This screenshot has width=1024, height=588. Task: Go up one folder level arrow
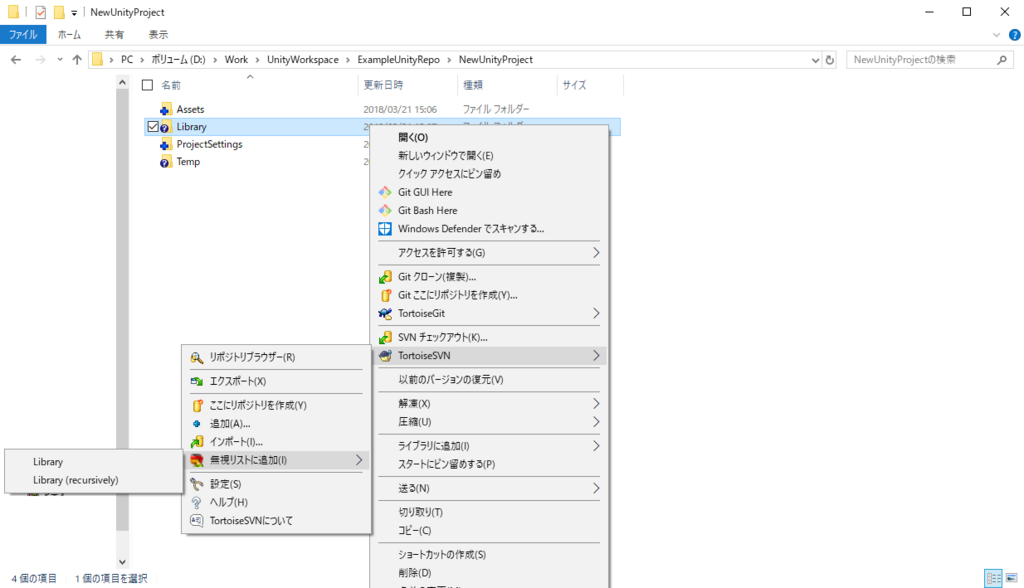[x=77, y=59]
